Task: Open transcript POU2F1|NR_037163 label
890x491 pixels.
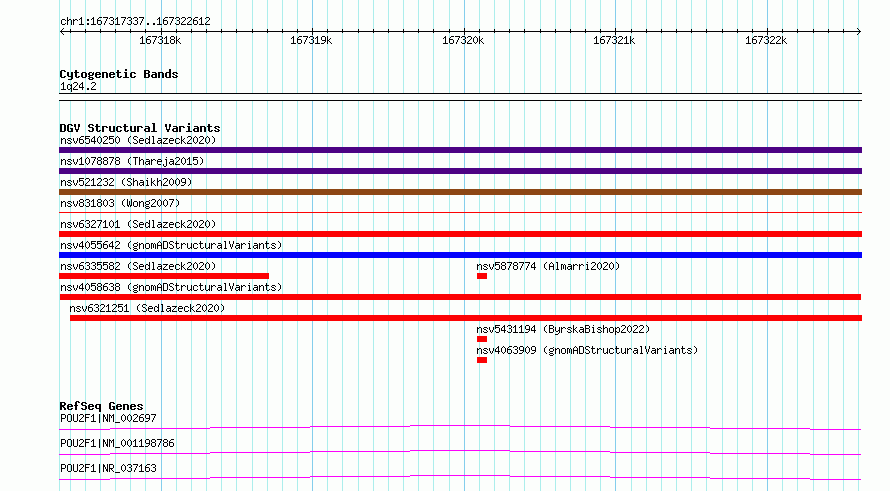Action: coord(108,468)
